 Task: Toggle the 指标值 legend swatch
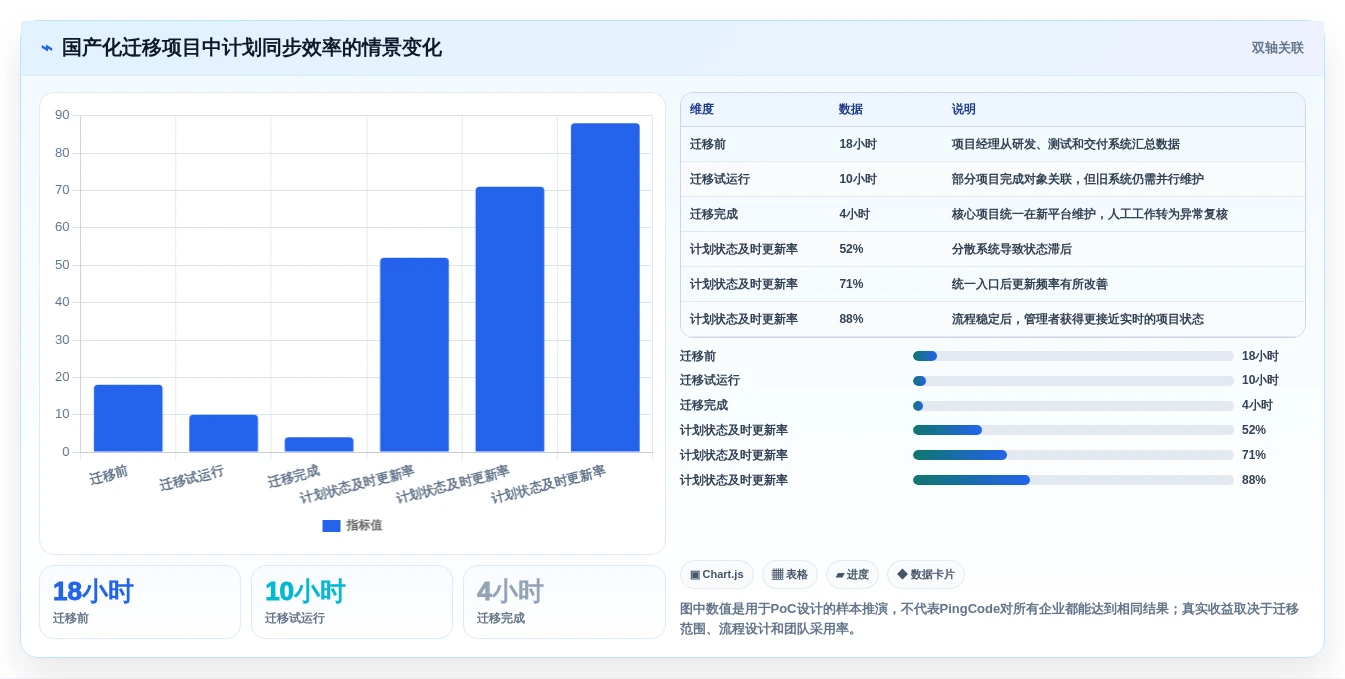[x=331, y=525]
